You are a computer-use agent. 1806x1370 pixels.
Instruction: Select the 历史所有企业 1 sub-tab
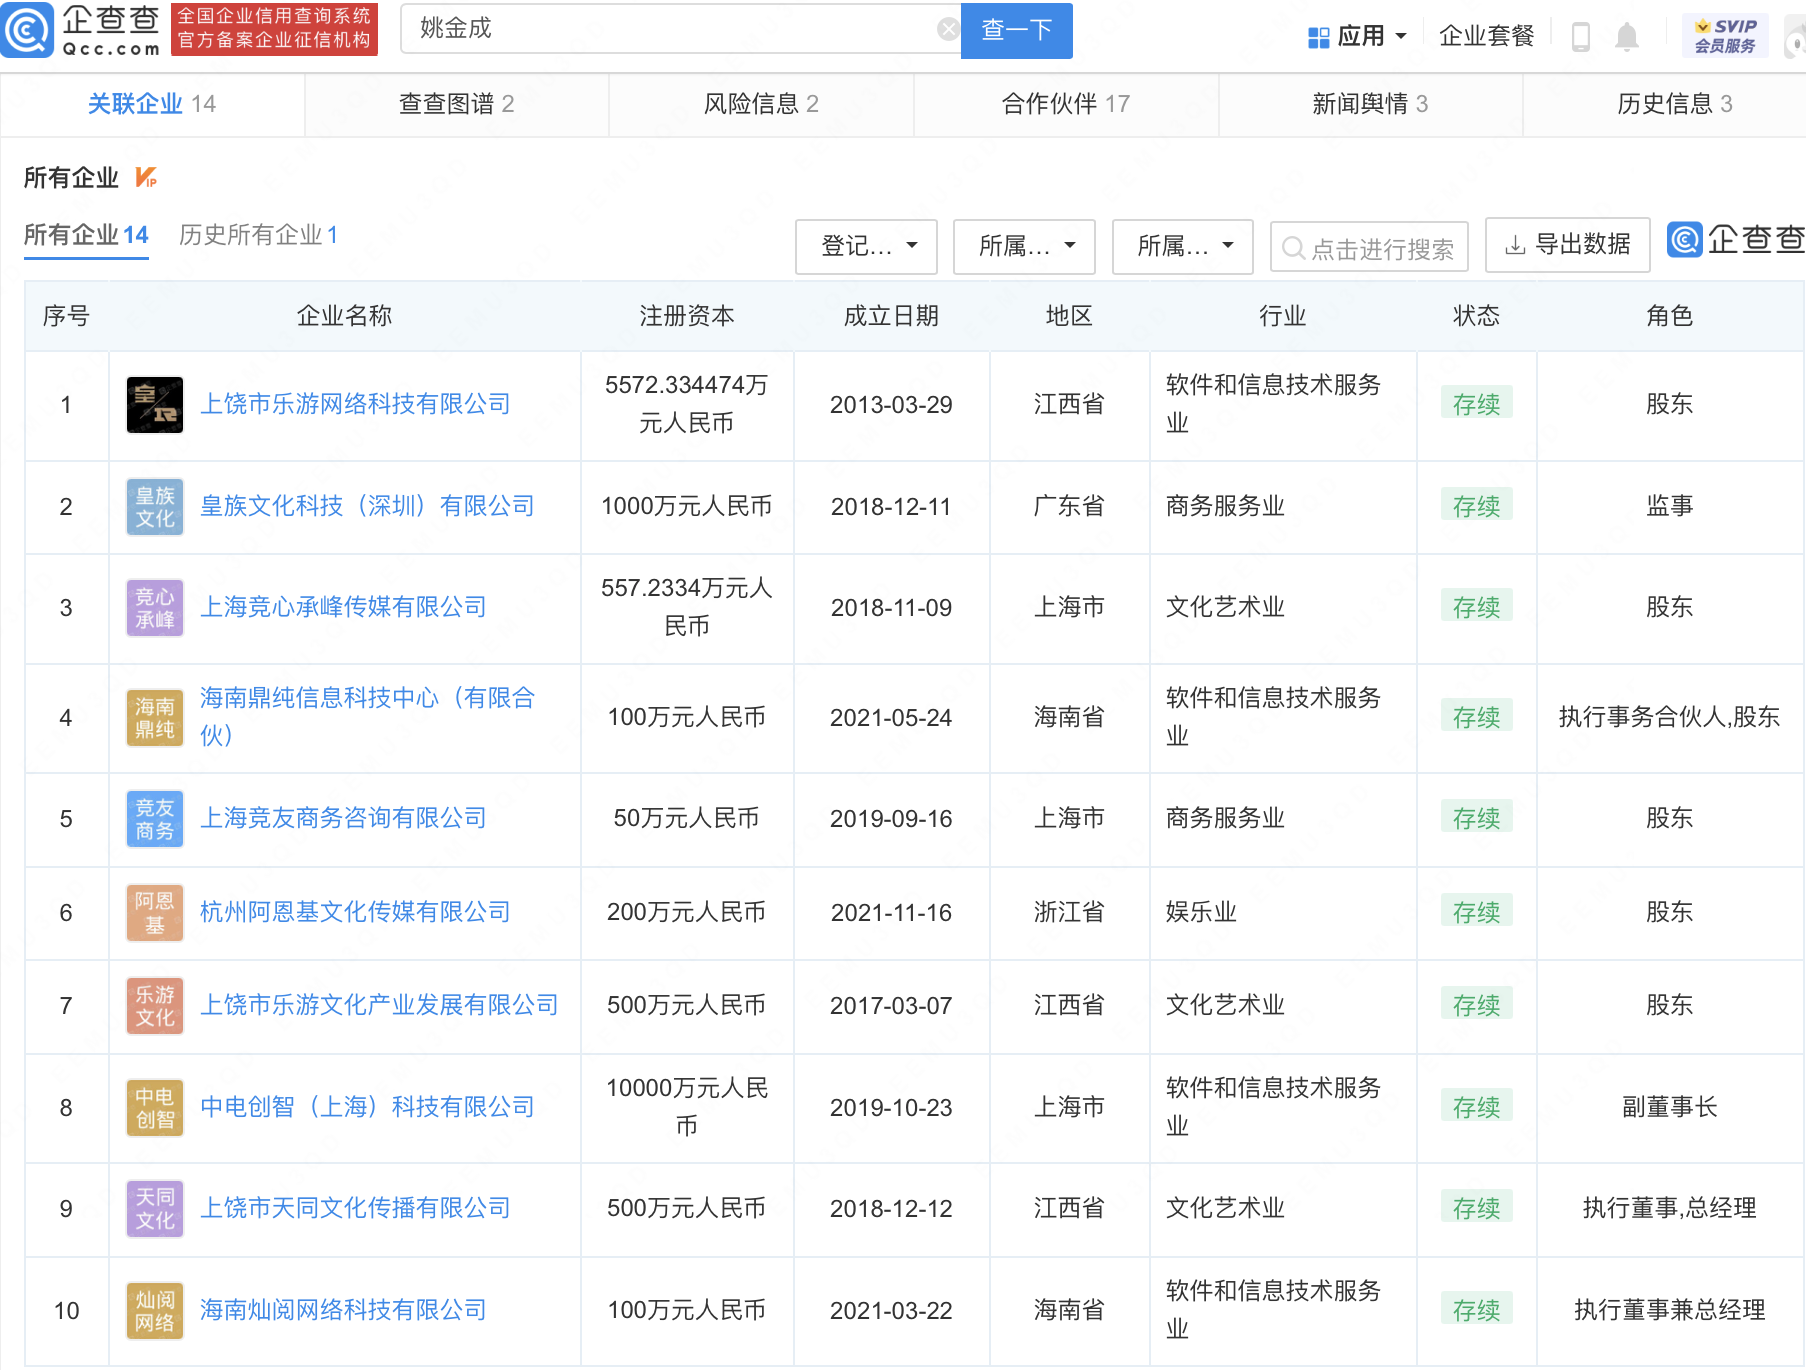coord(258,235)
